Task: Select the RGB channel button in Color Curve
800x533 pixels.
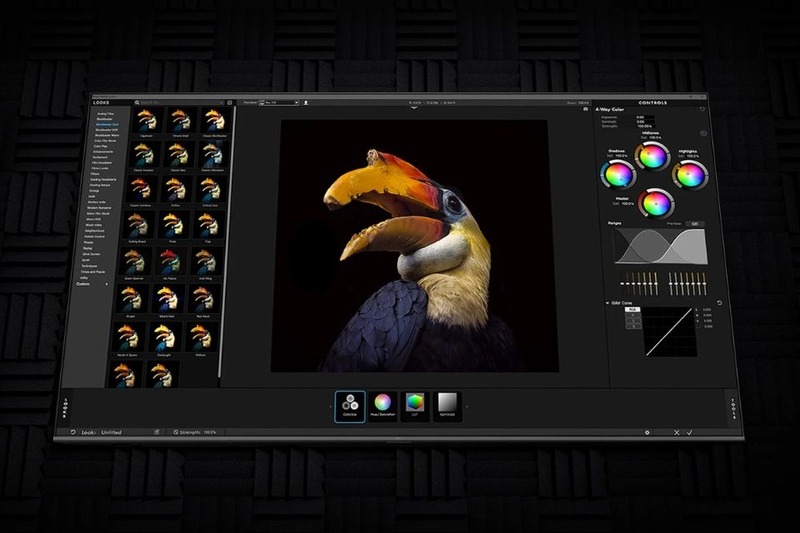Action: pyautogui.click(x=632, y=310)
